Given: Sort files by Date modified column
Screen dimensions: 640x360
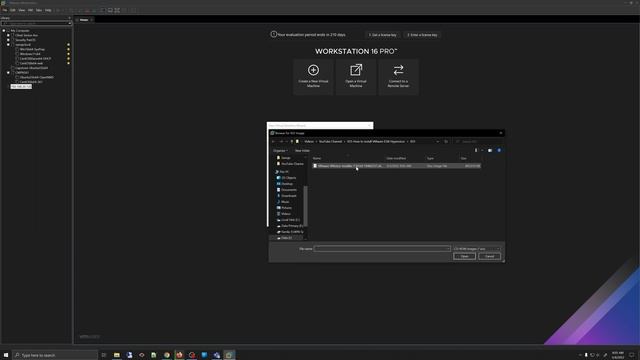Looking at the screenshot, I should pos(396,158).
